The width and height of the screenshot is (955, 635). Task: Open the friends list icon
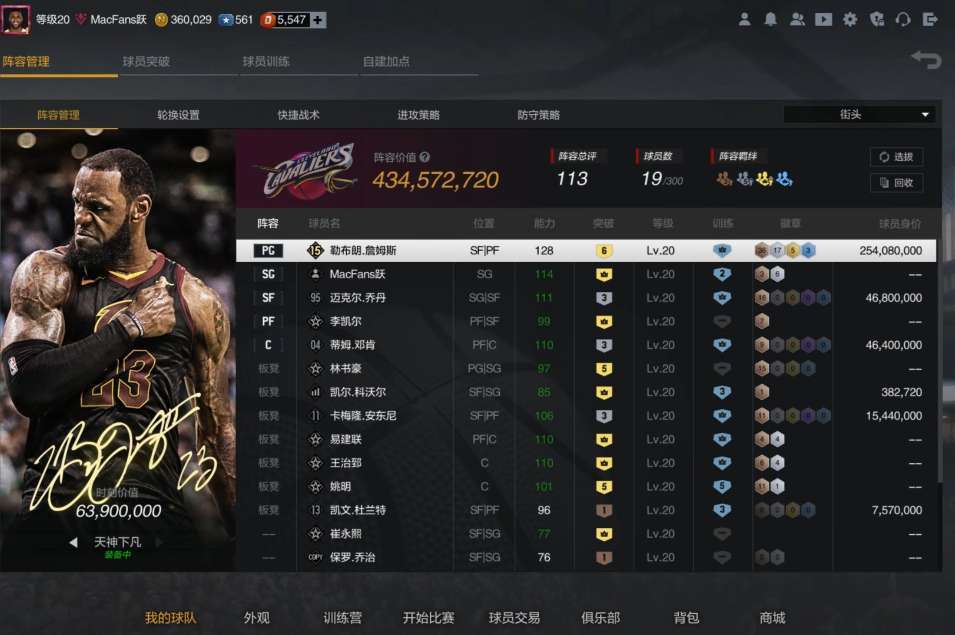pyautogui.click(x=797, y=19)
